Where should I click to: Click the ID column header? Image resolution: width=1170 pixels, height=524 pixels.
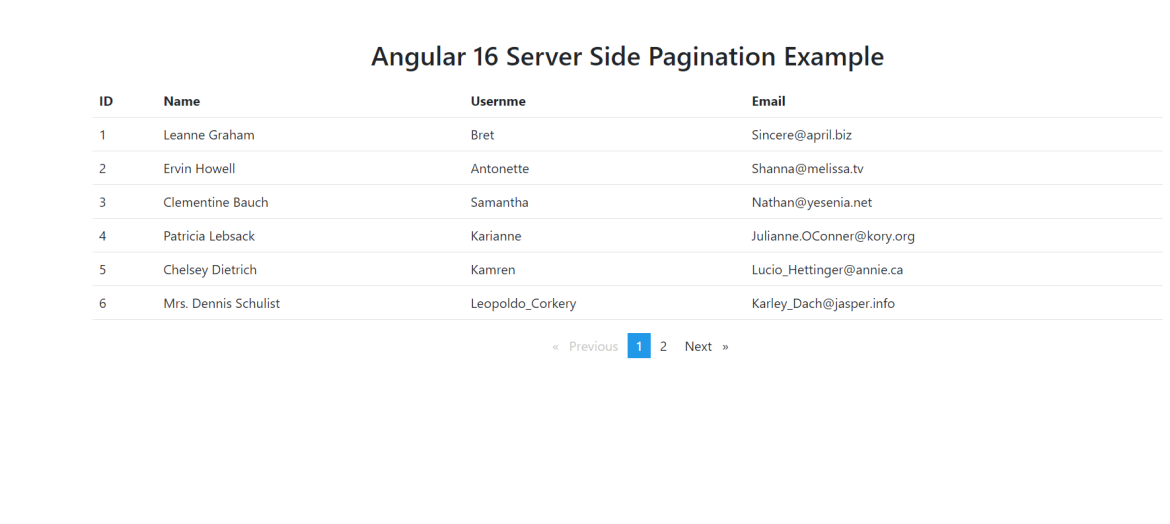(x=106, y=101)
